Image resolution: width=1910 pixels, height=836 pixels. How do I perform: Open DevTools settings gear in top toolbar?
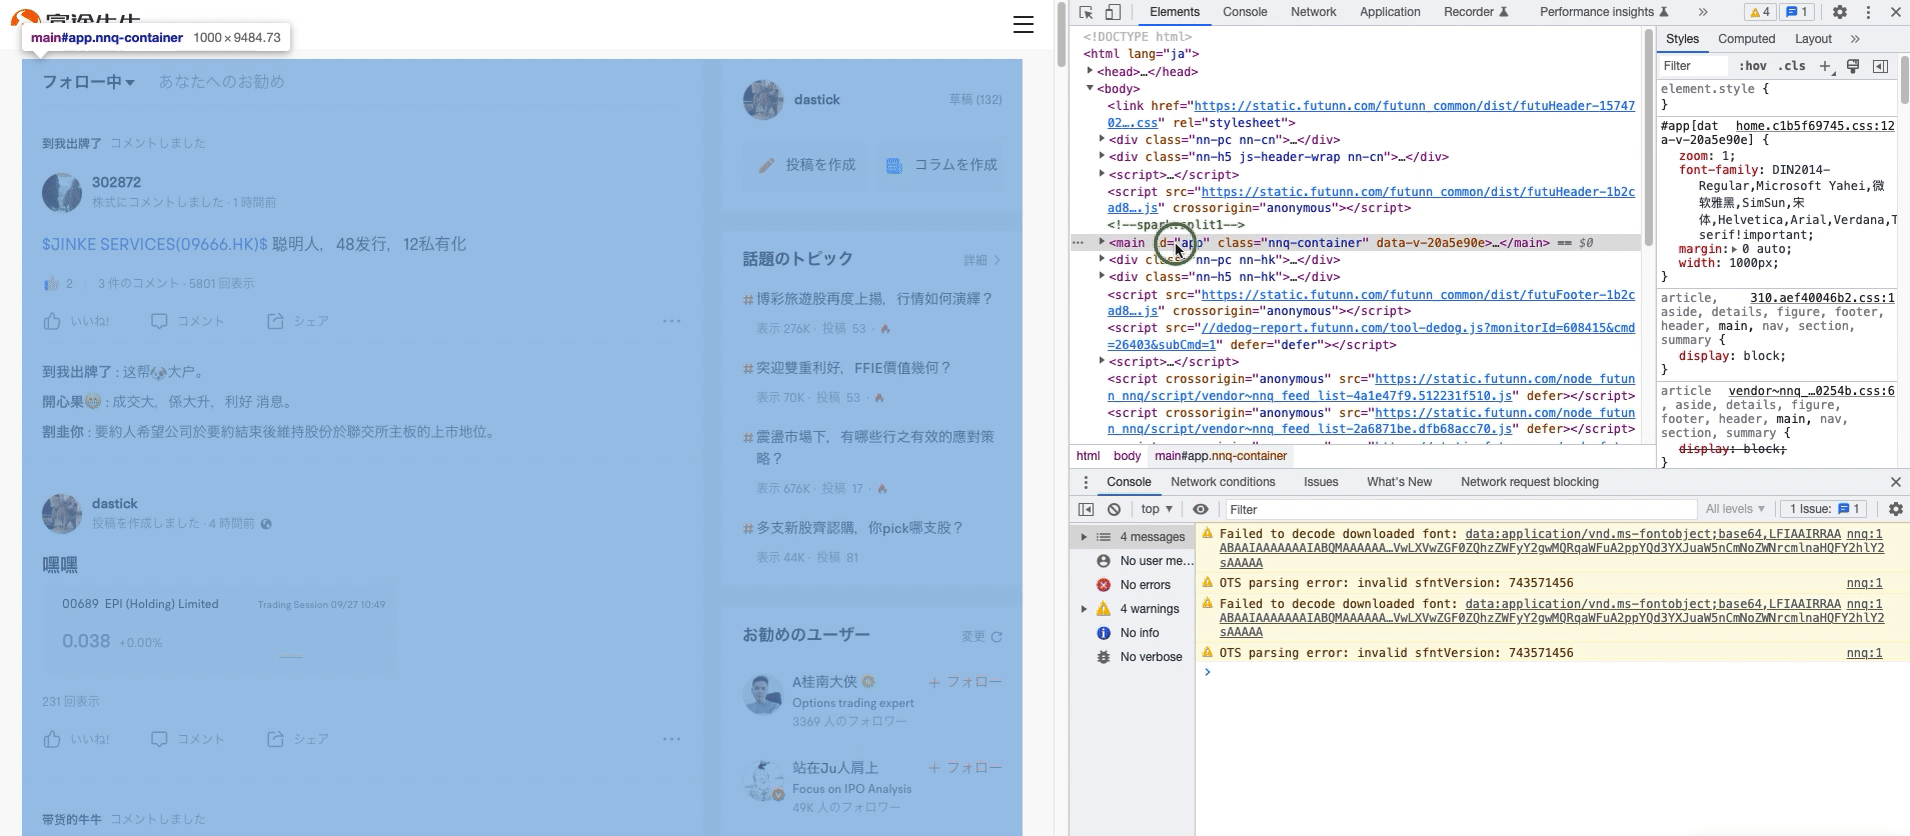[x=1840, y=12]
